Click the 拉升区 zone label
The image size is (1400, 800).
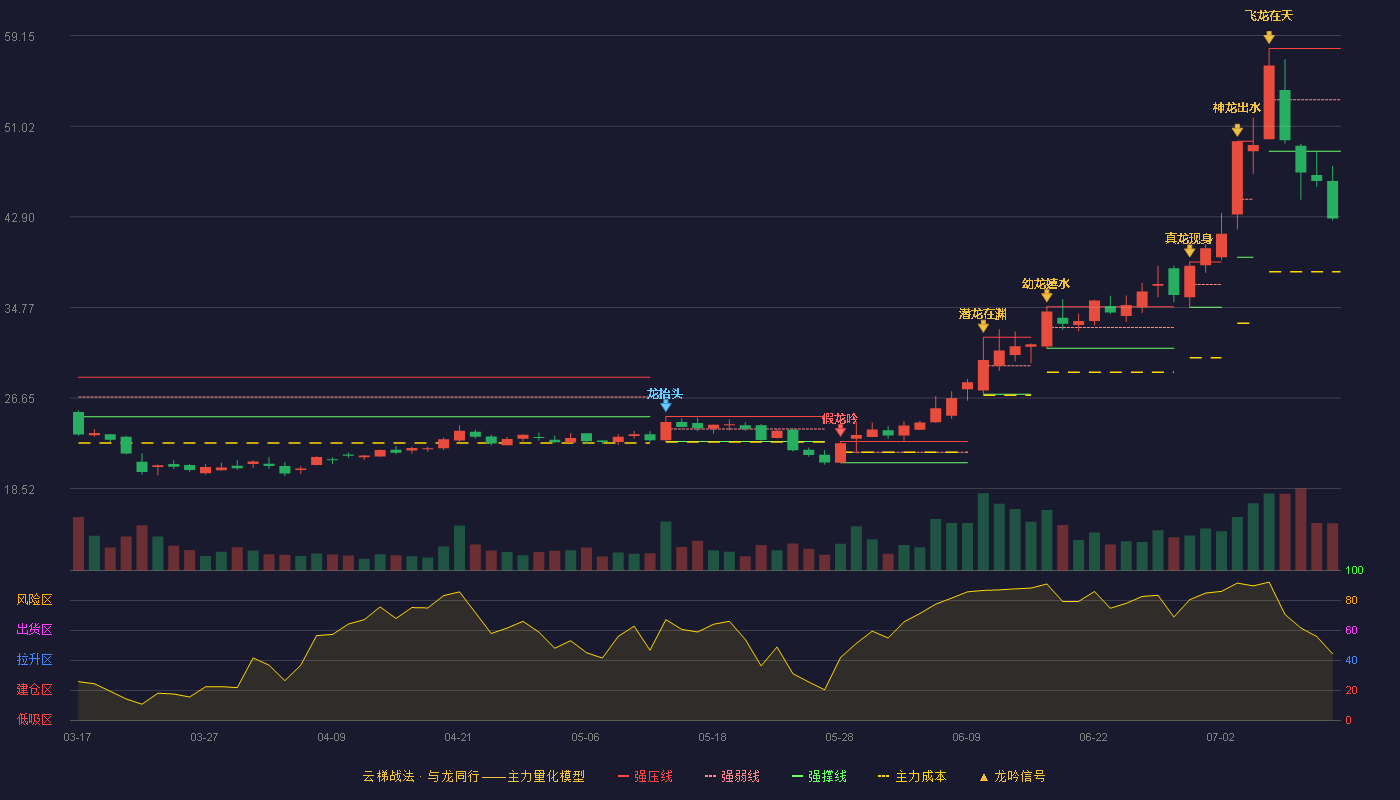pos(35,660)
